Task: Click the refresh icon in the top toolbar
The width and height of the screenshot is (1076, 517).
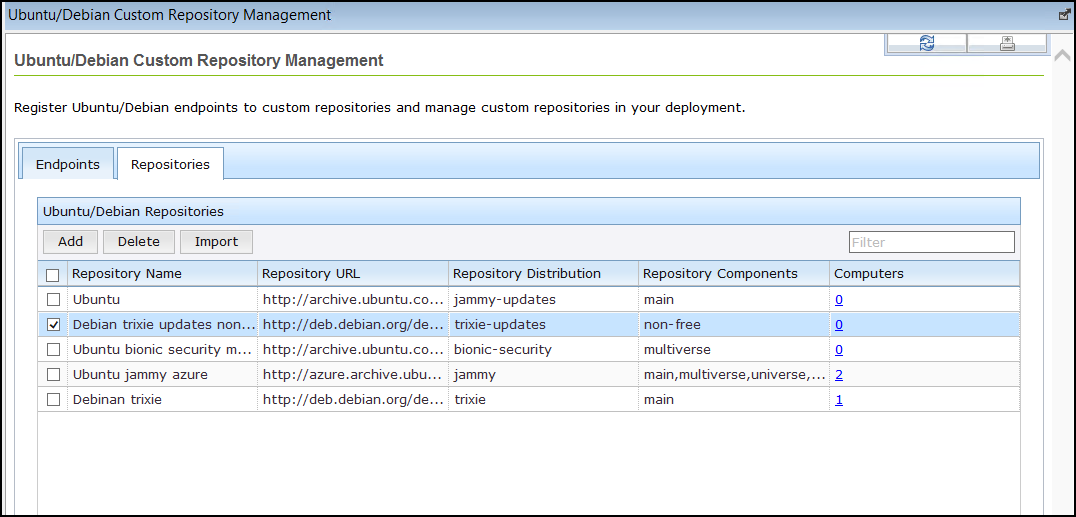Action: pyautogui.click(x=927, y=43)
